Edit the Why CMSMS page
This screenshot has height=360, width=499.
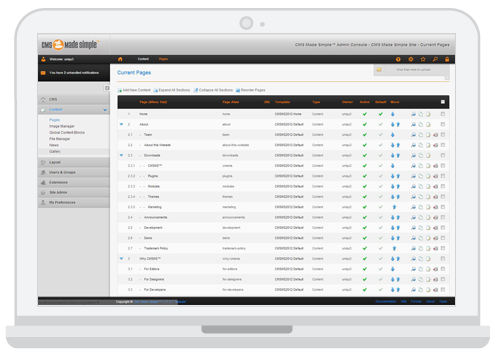[x=428, y=259]
